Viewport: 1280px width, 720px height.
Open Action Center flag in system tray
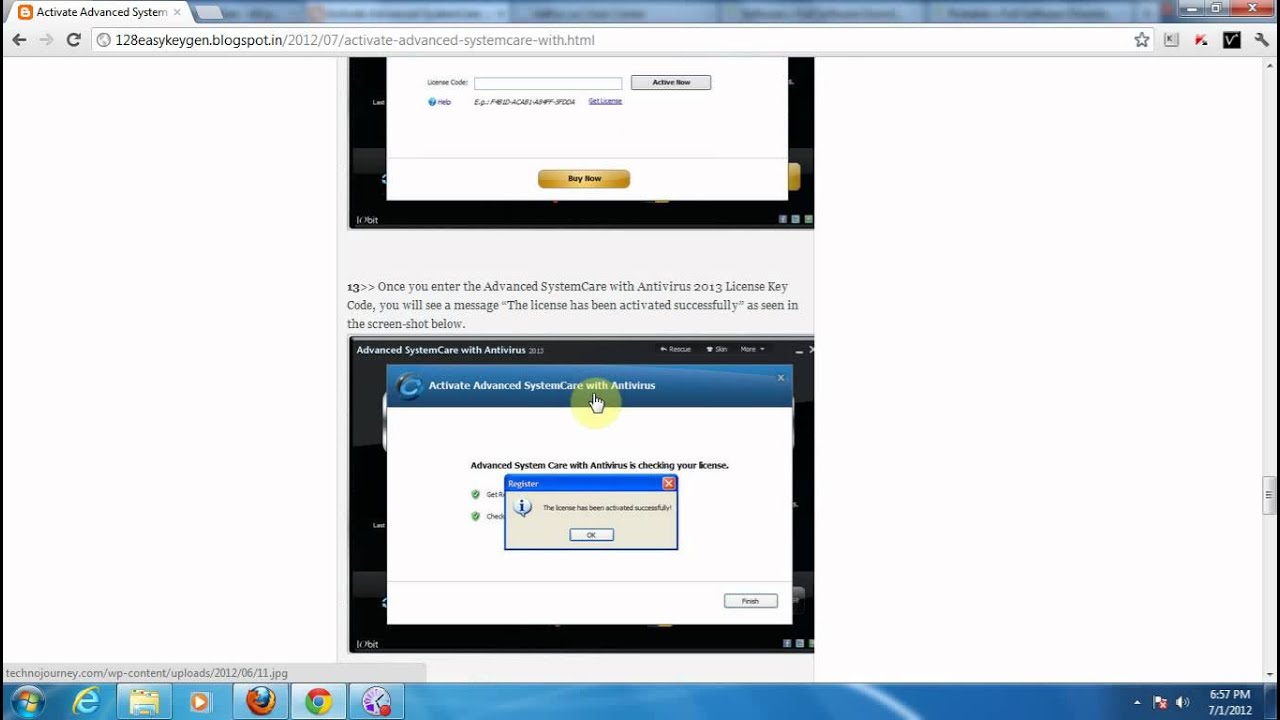pos(1160,702)
